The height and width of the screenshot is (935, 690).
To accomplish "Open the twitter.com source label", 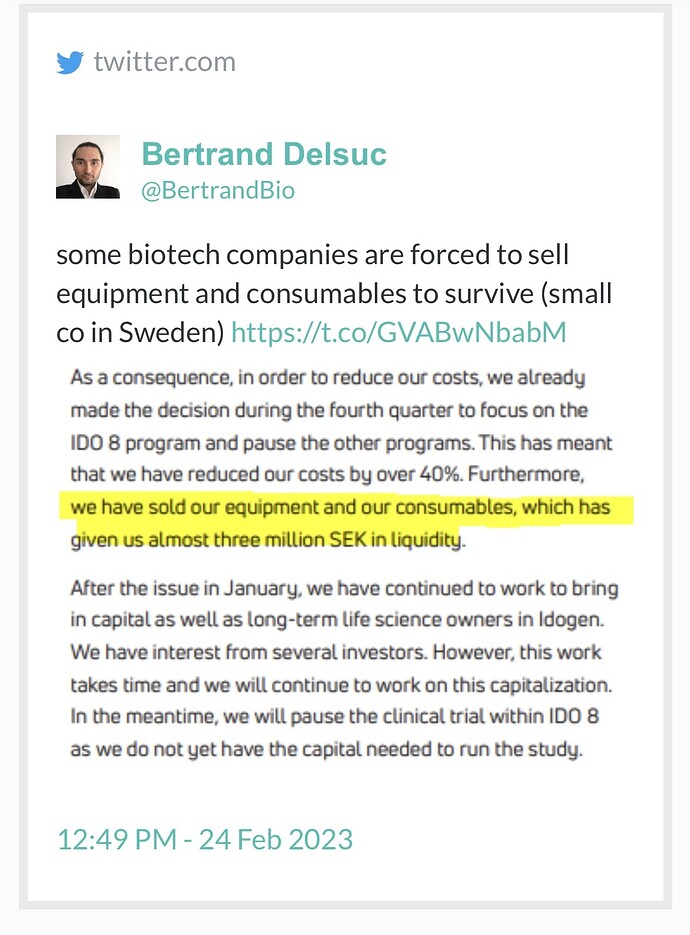I will click(x=165, y=61).
